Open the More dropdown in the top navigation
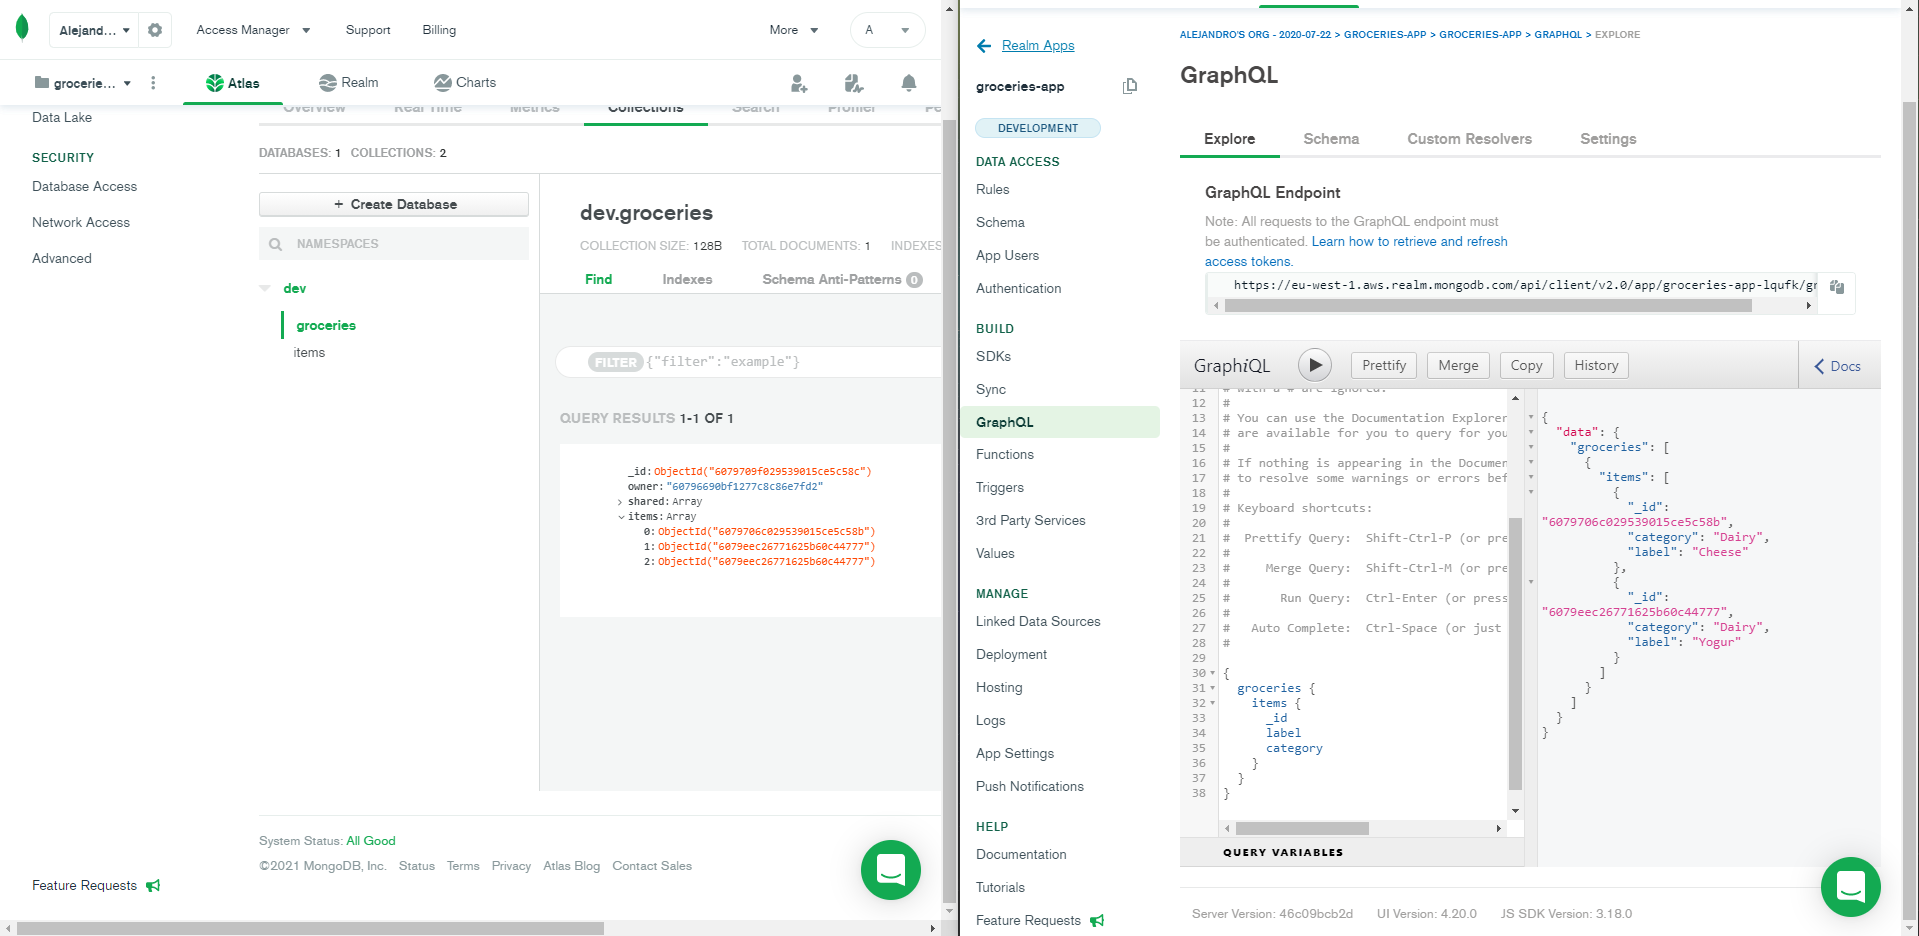The width and height of the screenshot is (1919, 936). click(793, 29)
